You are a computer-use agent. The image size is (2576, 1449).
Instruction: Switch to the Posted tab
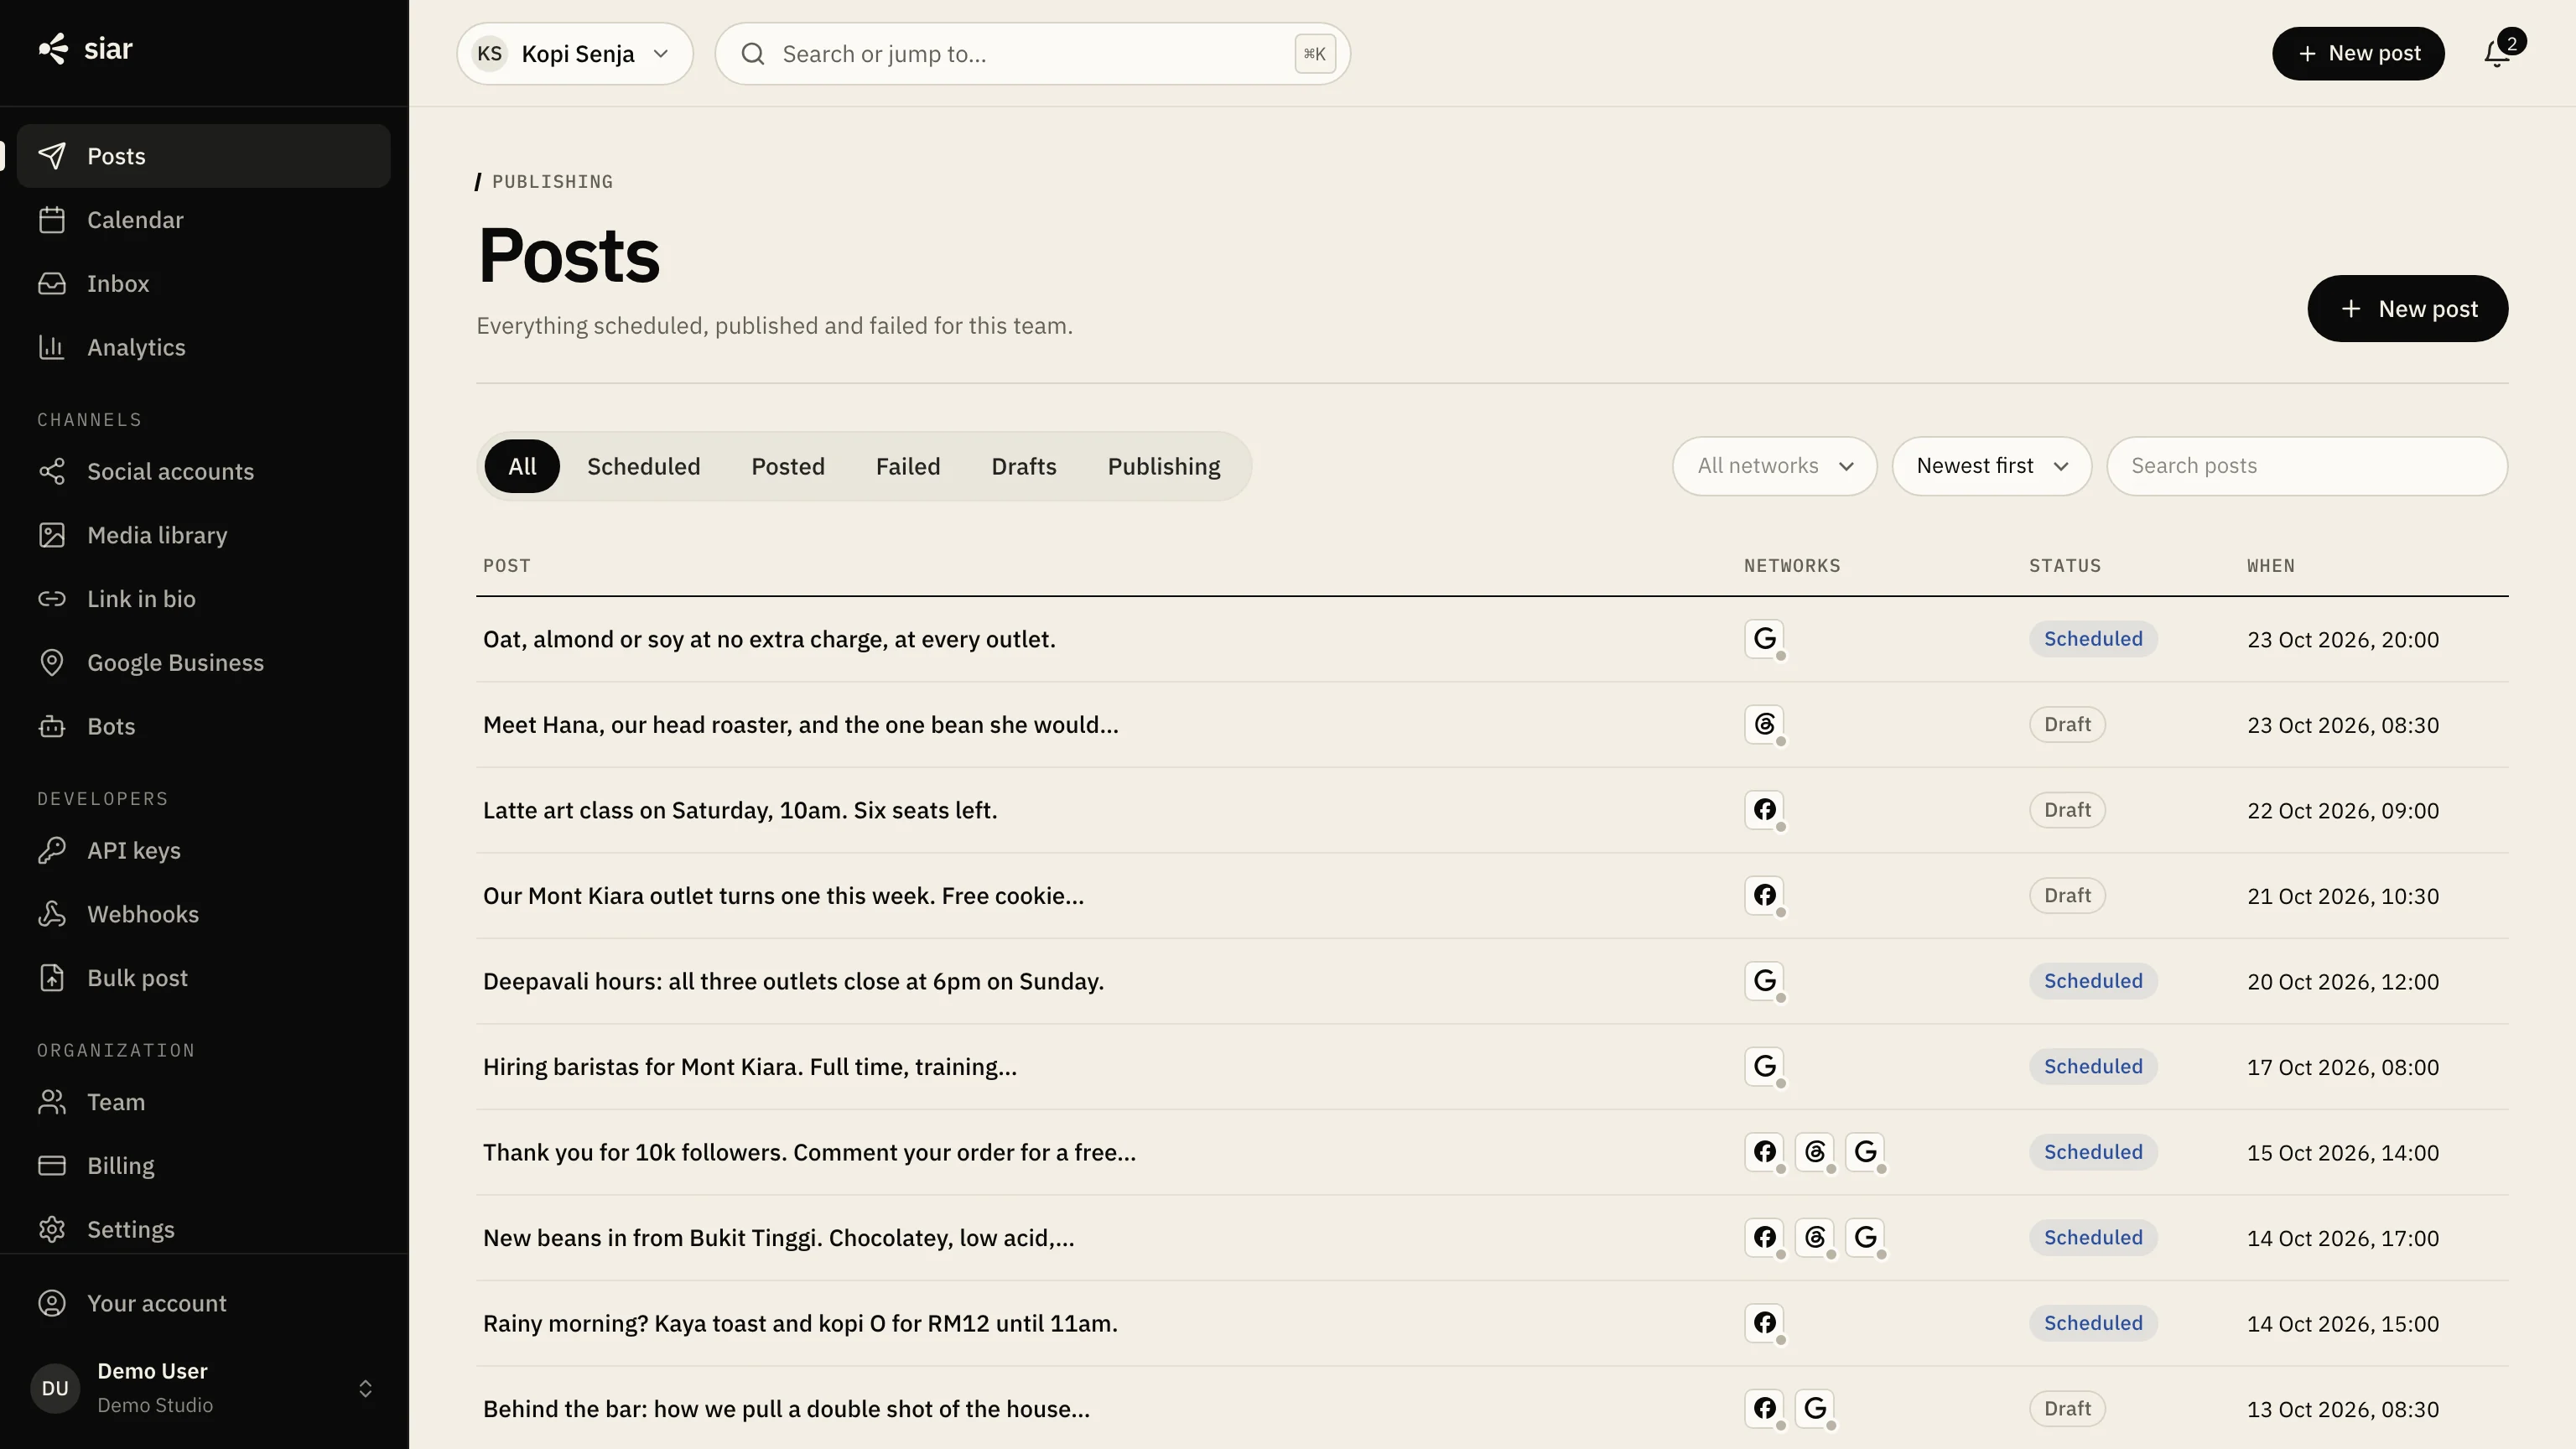click(788, 467)
